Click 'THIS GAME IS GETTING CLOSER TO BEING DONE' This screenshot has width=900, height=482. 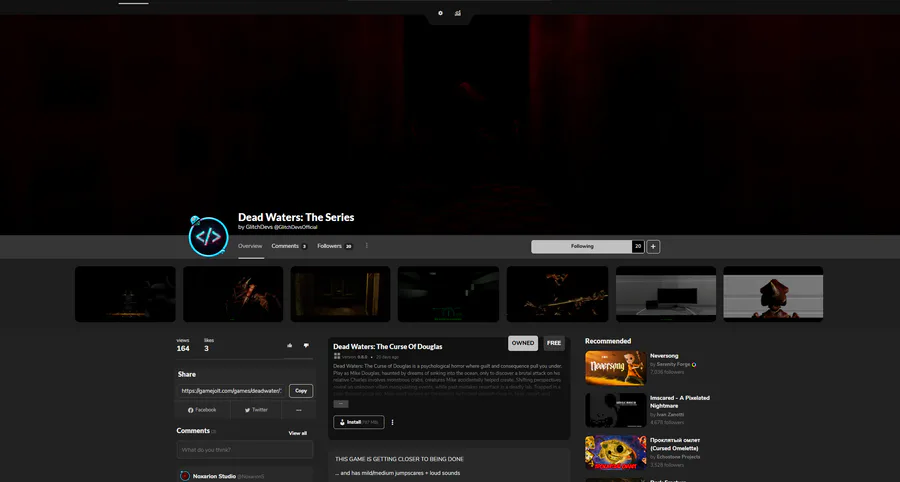399,459
